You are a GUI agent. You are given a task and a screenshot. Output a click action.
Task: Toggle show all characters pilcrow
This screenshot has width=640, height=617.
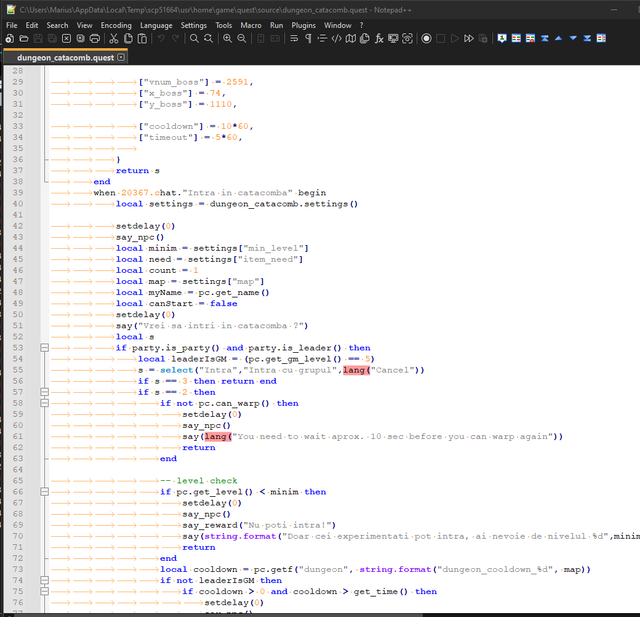point(308,38)
